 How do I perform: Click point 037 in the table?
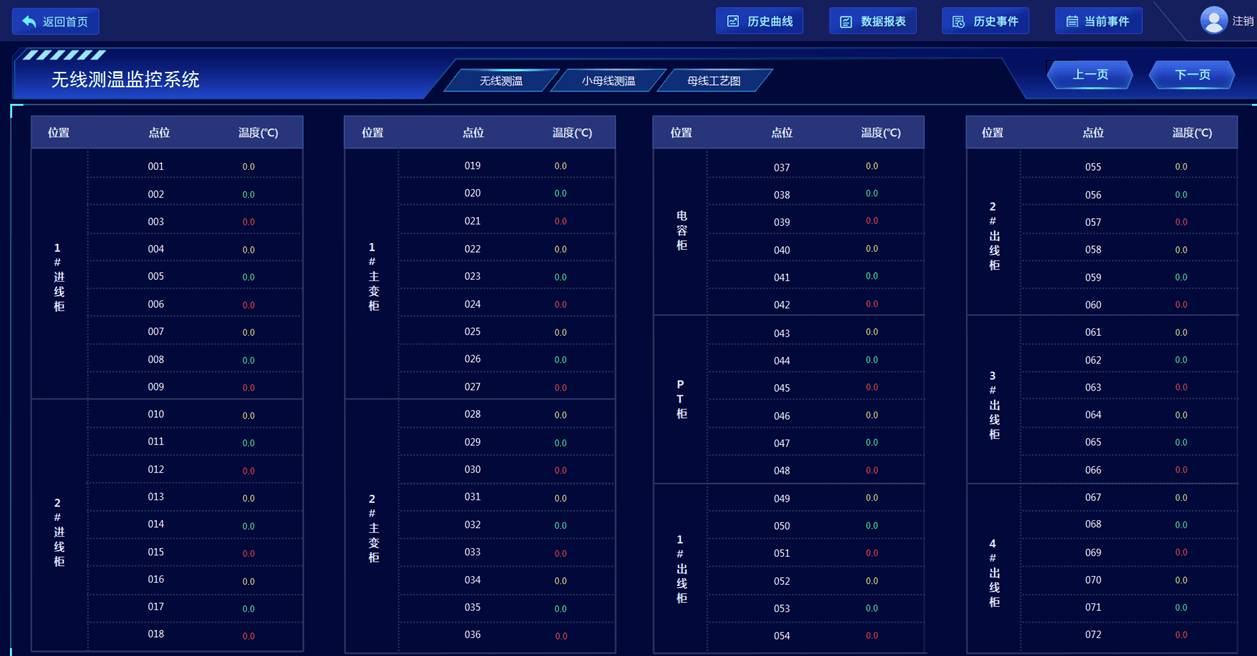pos(782,168)
